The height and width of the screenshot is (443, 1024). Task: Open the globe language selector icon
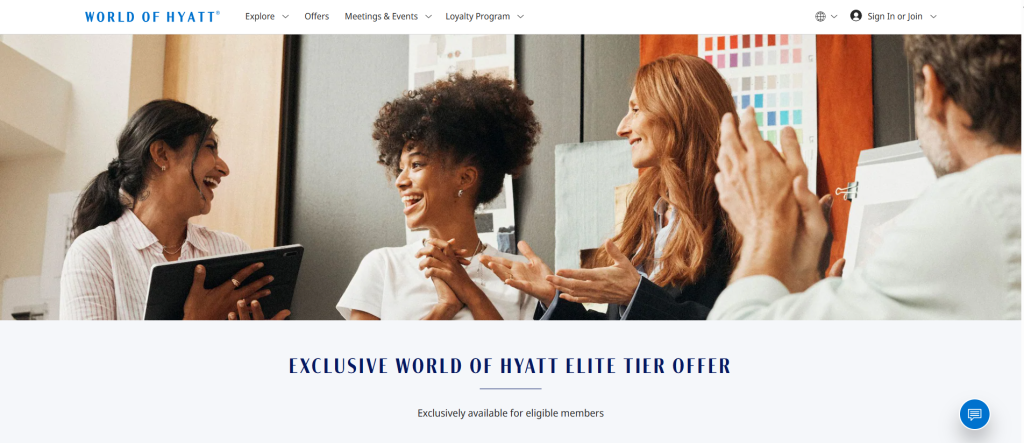(820, 16)
